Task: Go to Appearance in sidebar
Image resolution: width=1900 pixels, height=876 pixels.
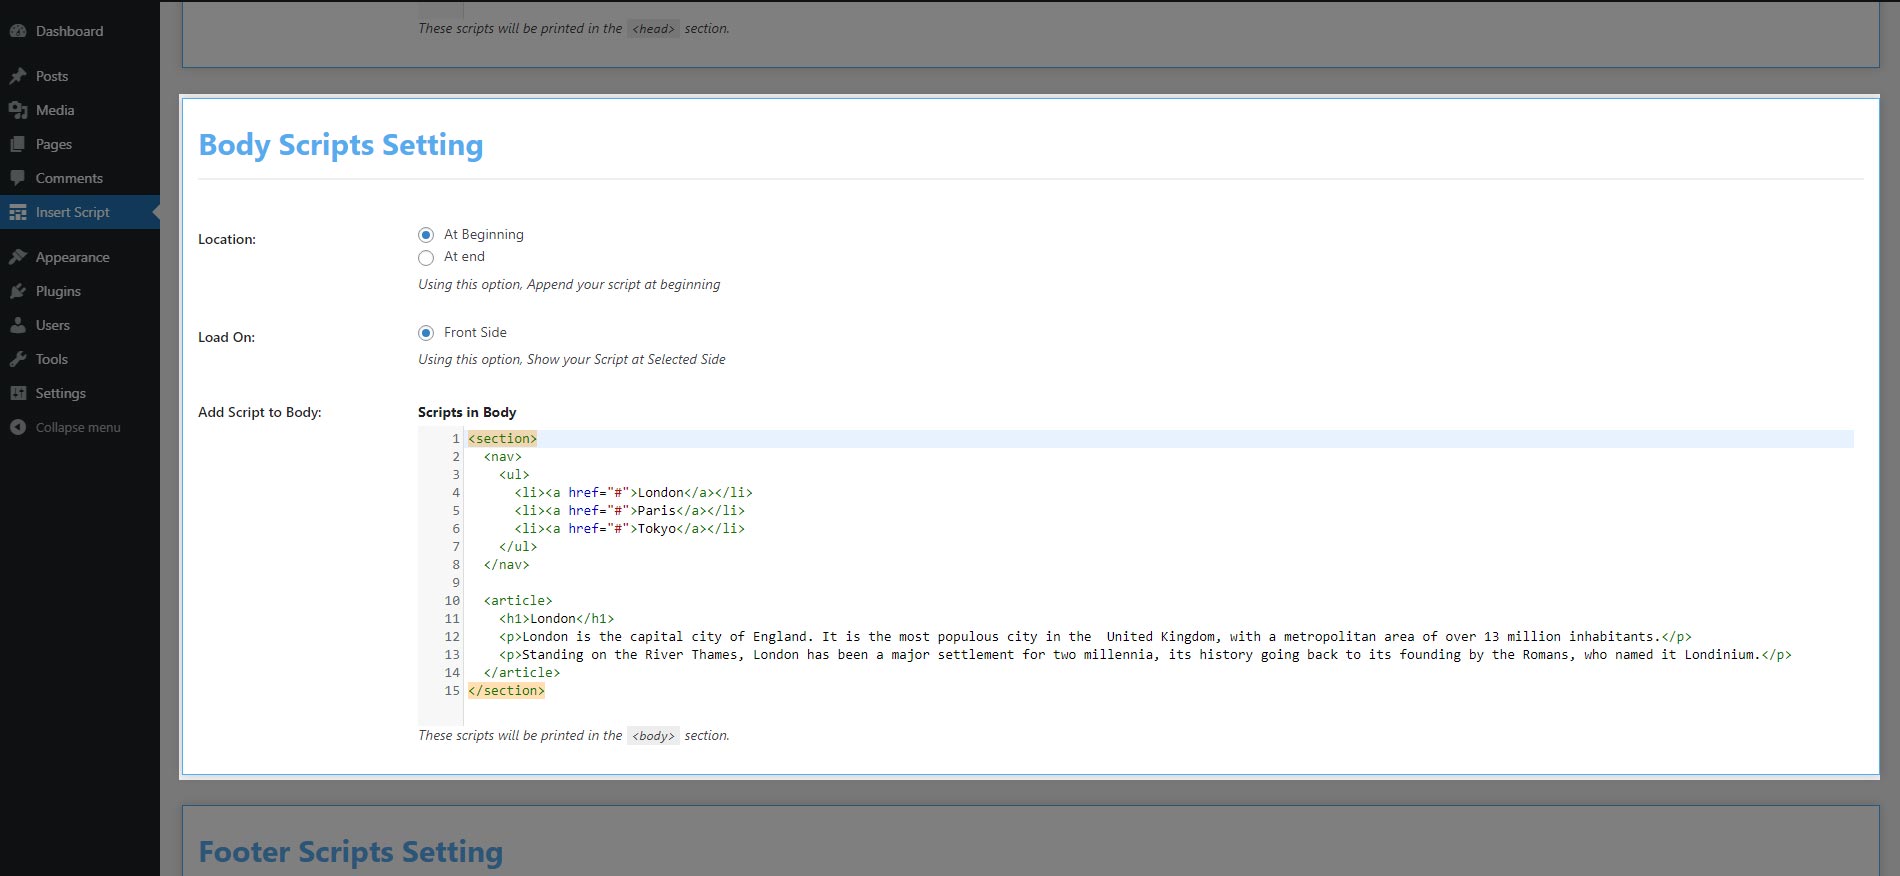Action: (x=80, y=257)
